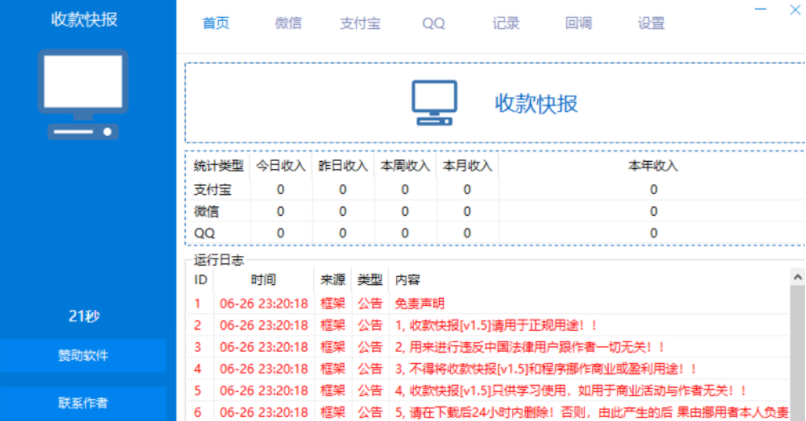Image resolution: width=806 pixels, height=421 pixels.
Task: Open the 设置 tab
Action: [x=651, y=23]
